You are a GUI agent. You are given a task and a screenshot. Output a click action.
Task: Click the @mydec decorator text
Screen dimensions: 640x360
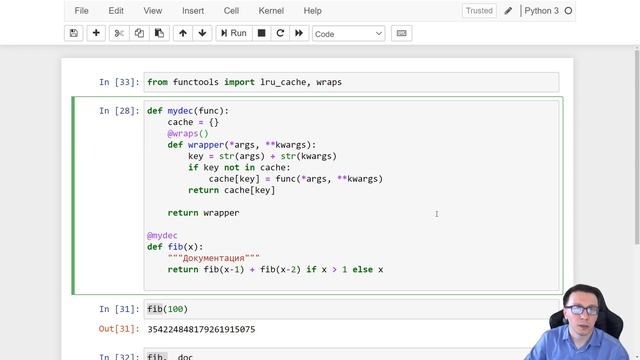[x=162, y=236]
